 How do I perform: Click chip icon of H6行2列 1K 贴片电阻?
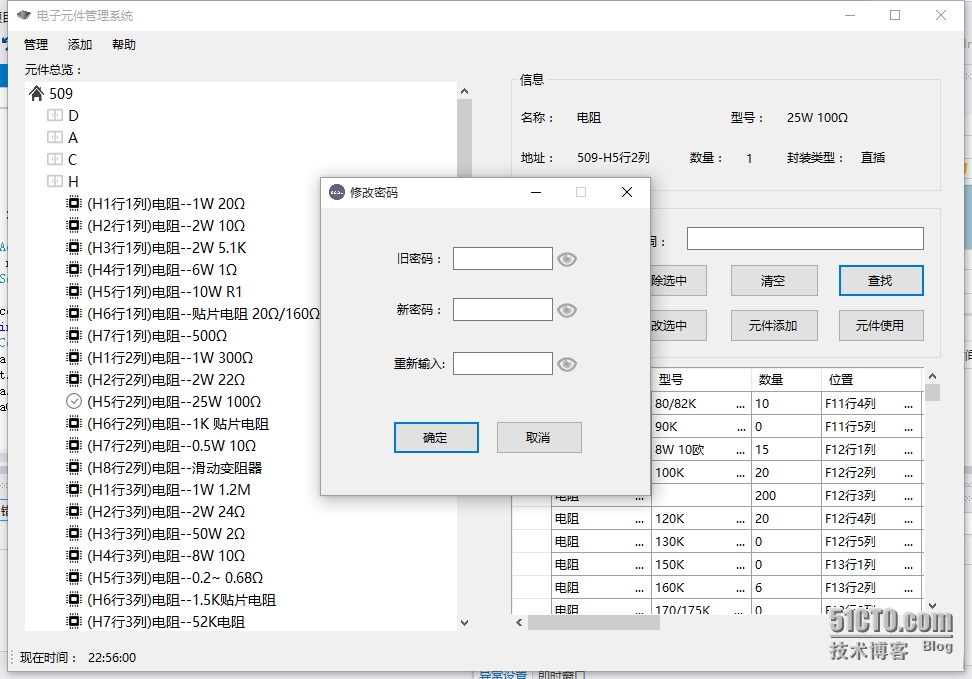click(74, 424)
